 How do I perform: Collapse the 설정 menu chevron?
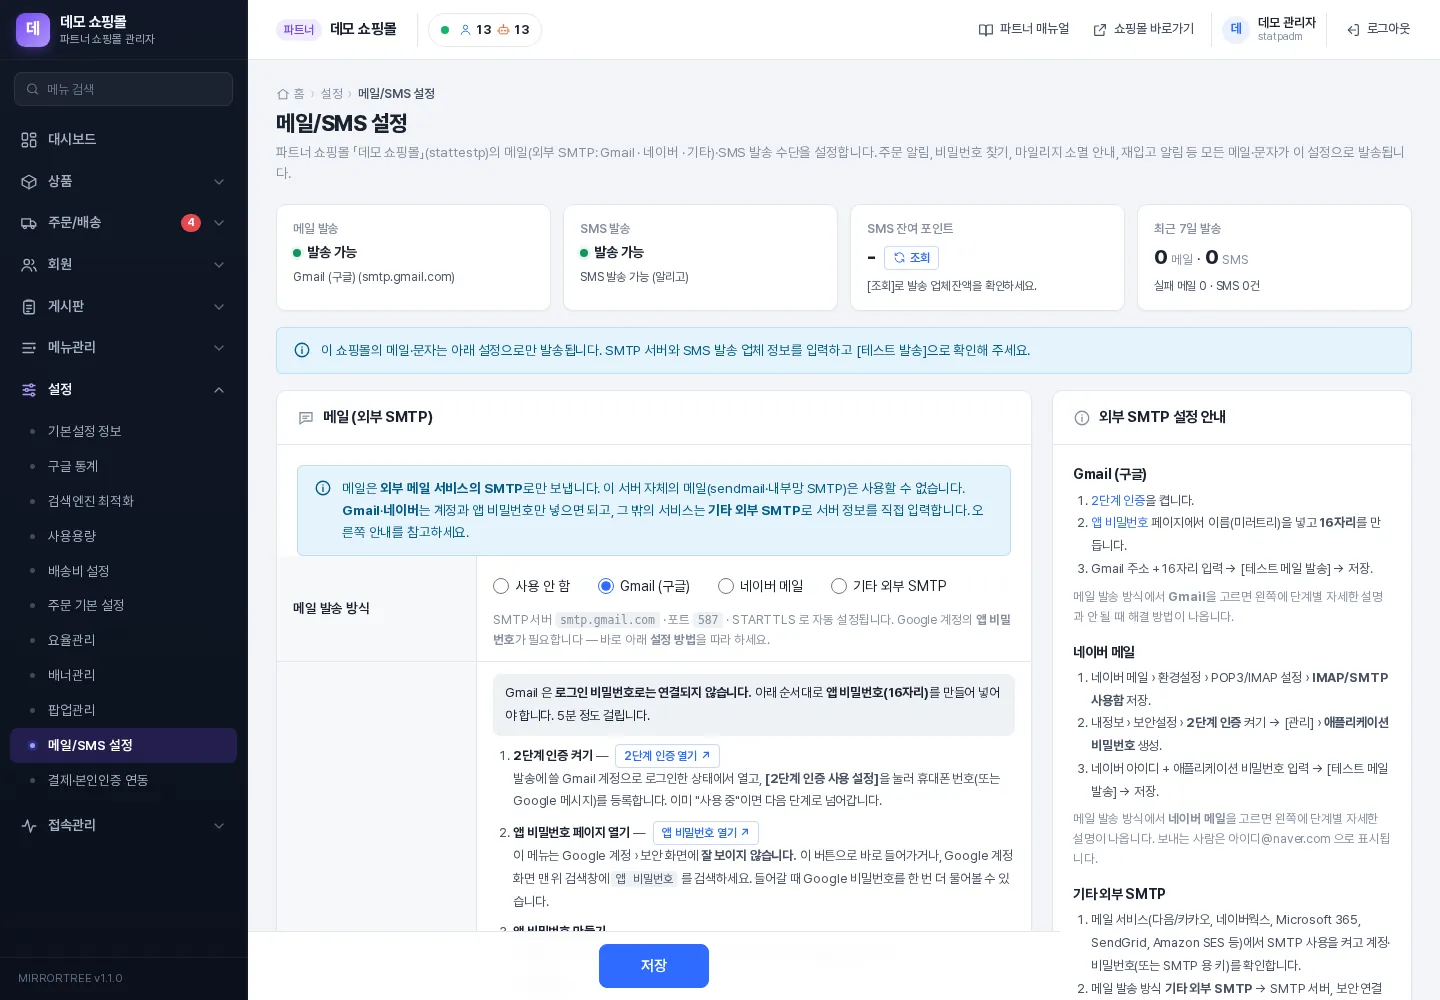(x=219, y=390)
